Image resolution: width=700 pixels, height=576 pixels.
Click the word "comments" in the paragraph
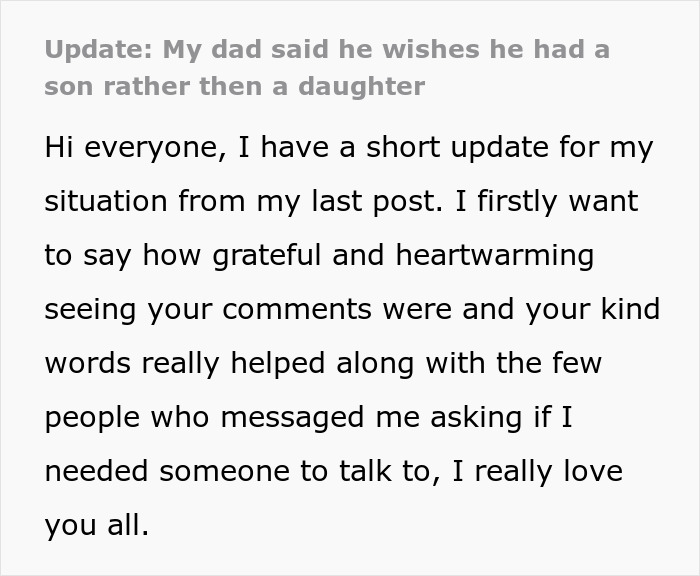(x=296, y=309)
